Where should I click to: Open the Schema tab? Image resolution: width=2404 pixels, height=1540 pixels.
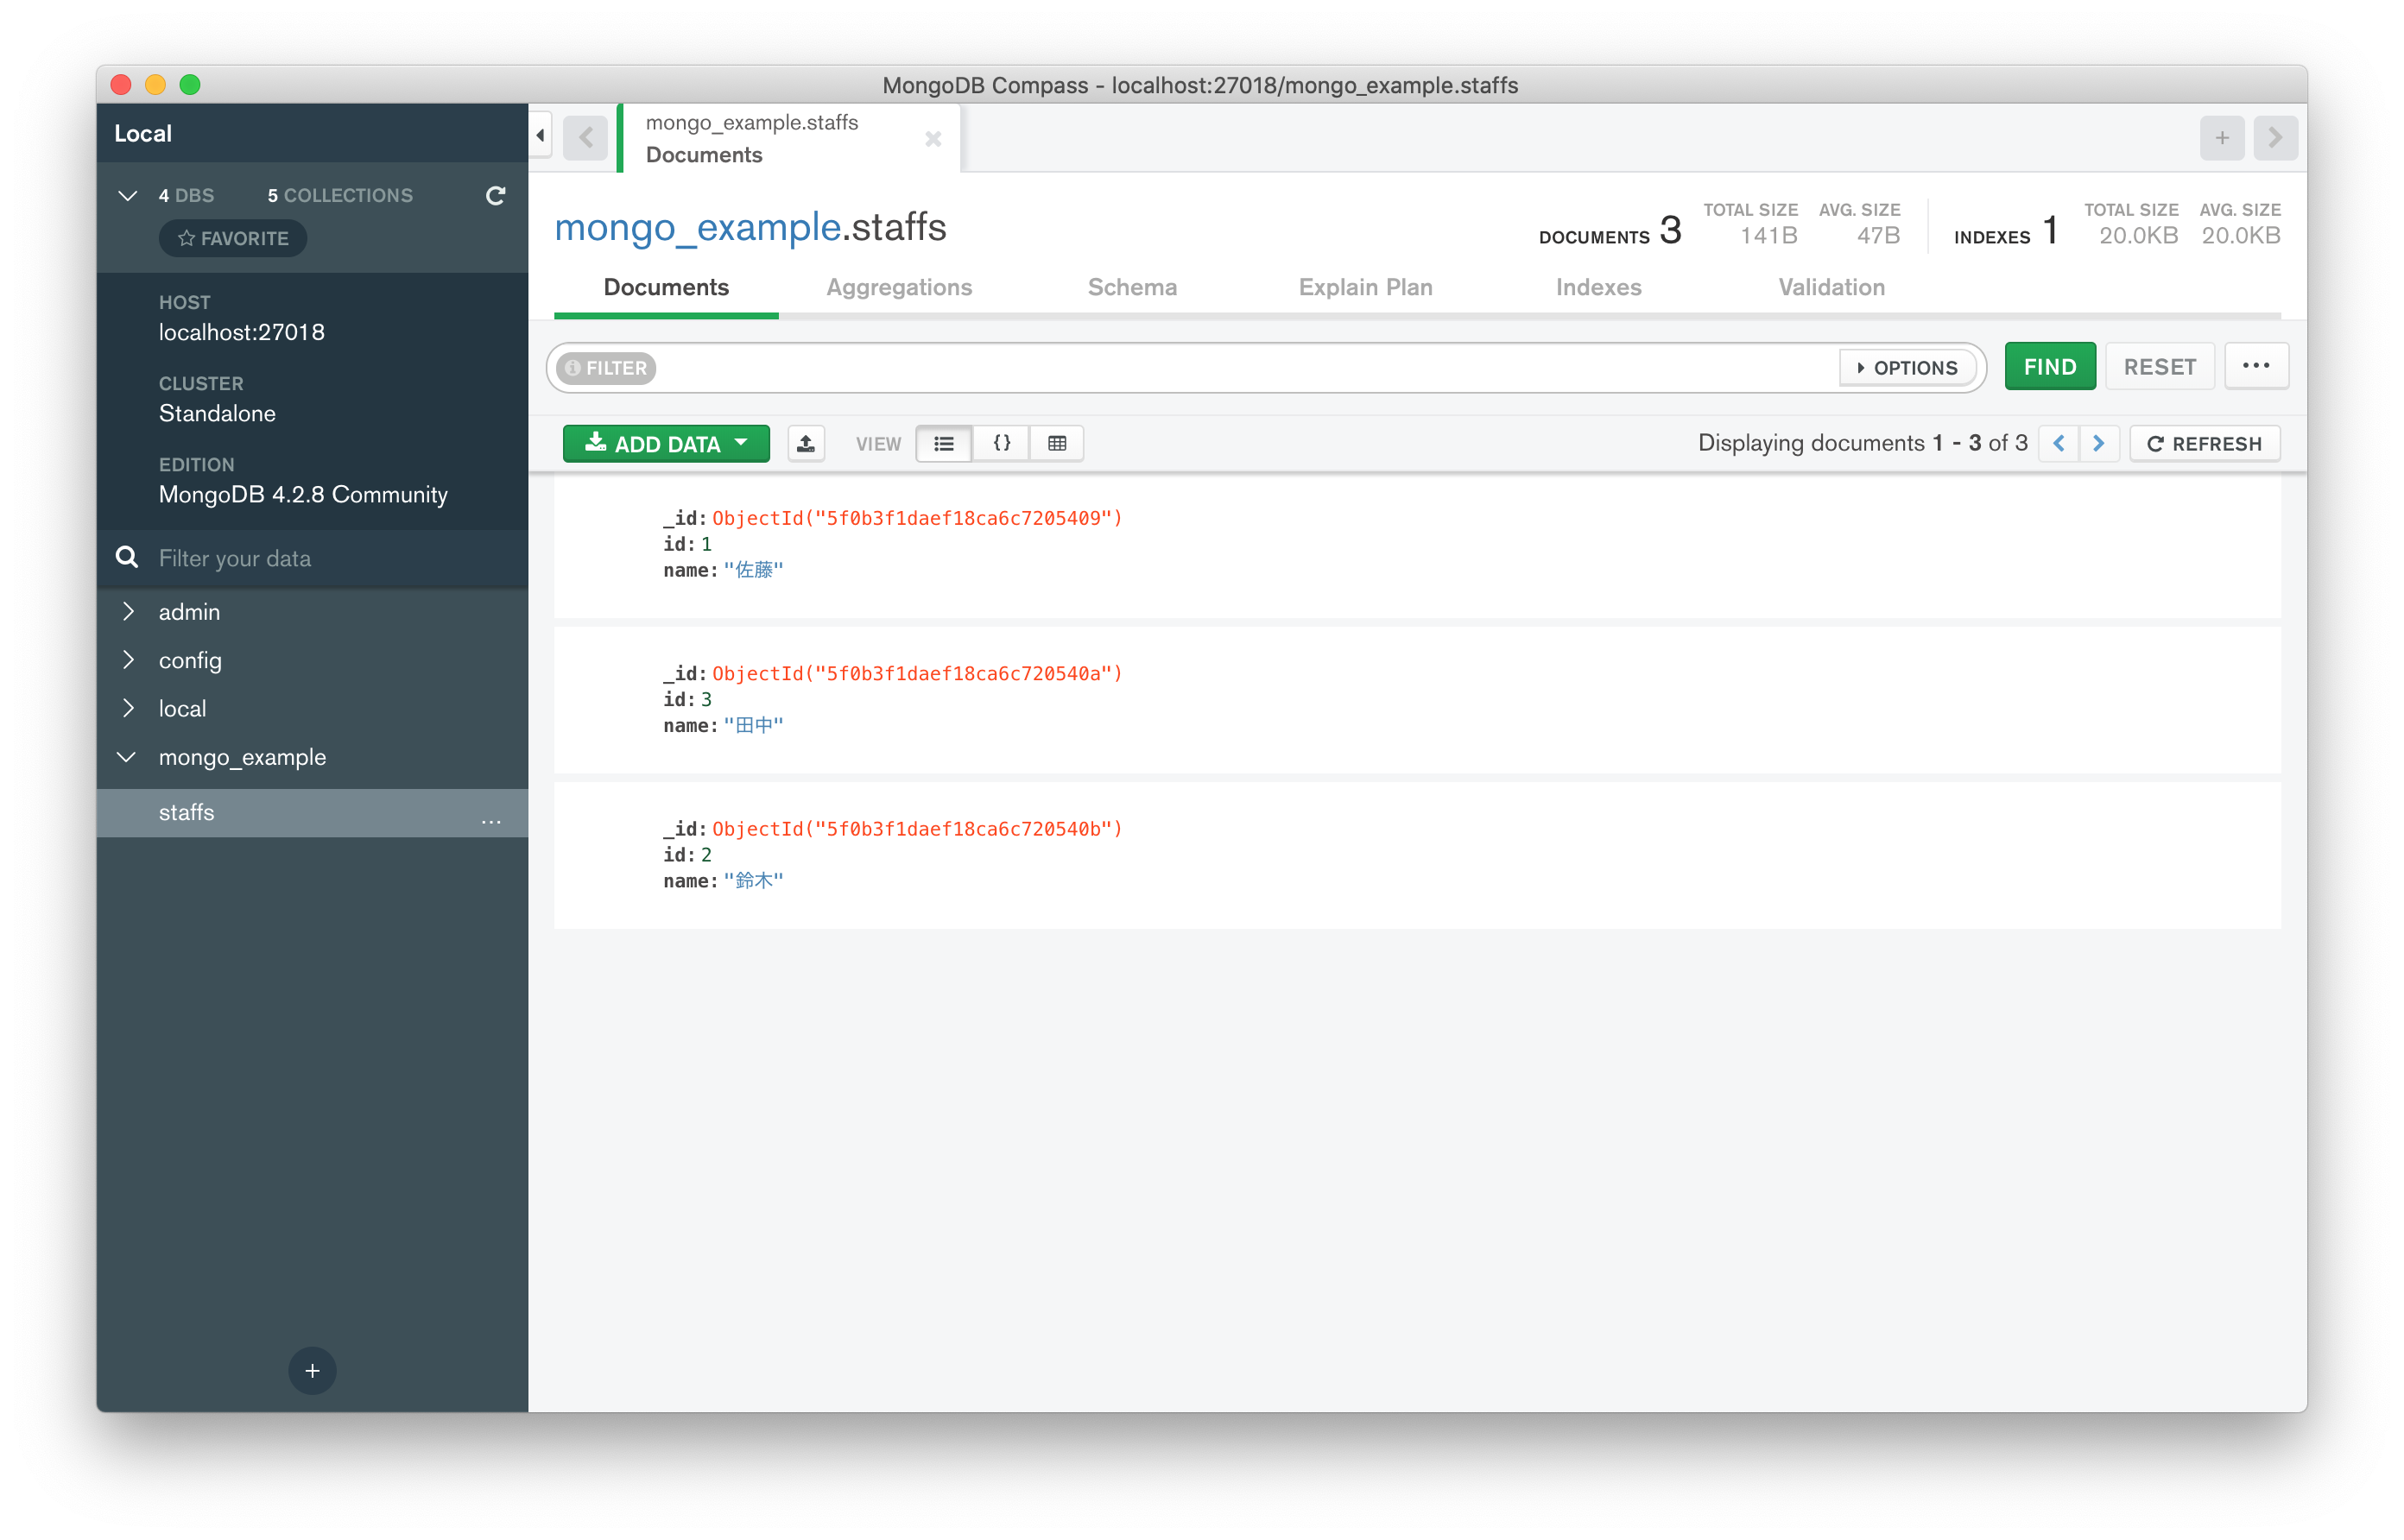pyautogui.click(x=1132, y=287)
